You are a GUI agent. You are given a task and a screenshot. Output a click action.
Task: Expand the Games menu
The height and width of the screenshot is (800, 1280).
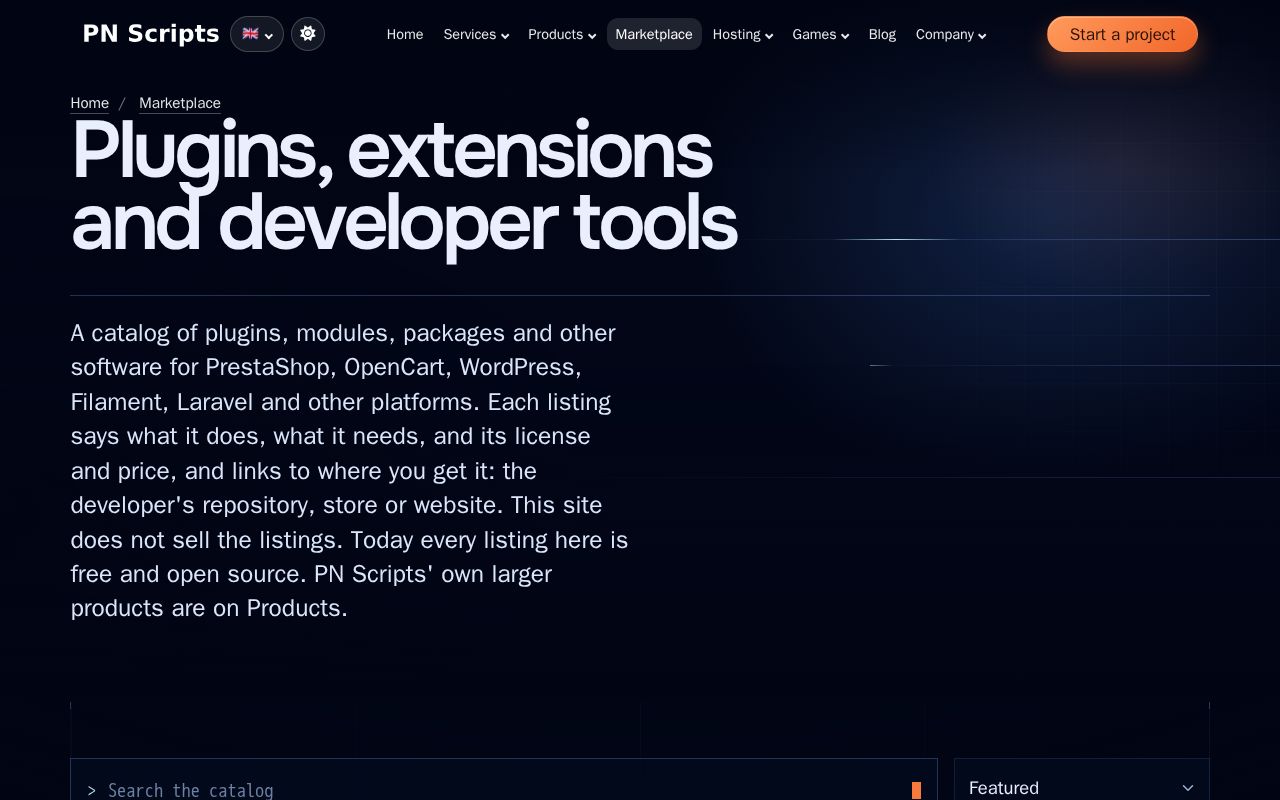(x=821, y=34)
